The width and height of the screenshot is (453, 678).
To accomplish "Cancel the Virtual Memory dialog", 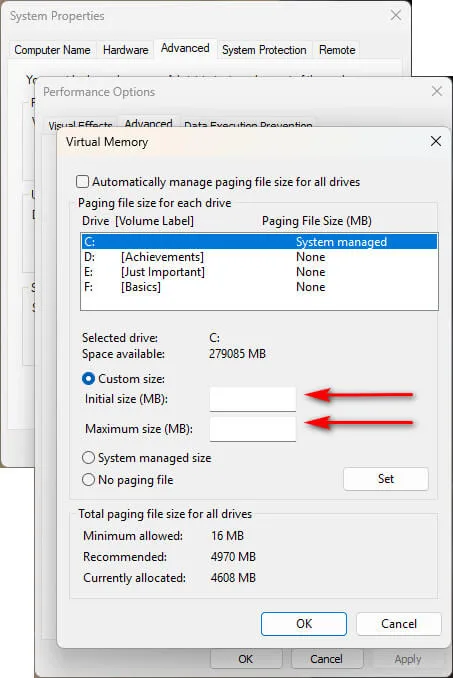I will (399, 624).
